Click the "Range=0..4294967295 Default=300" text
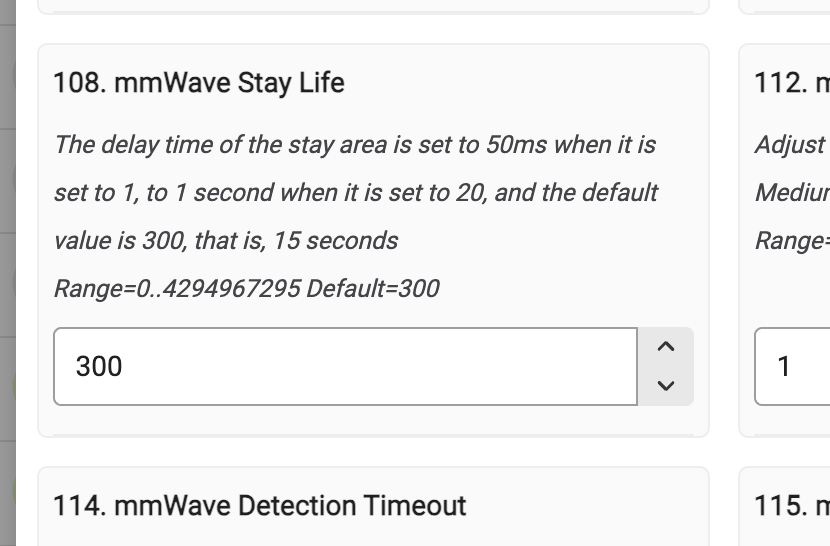This screenshot has width=830, height=546. (x=246, y=289)
